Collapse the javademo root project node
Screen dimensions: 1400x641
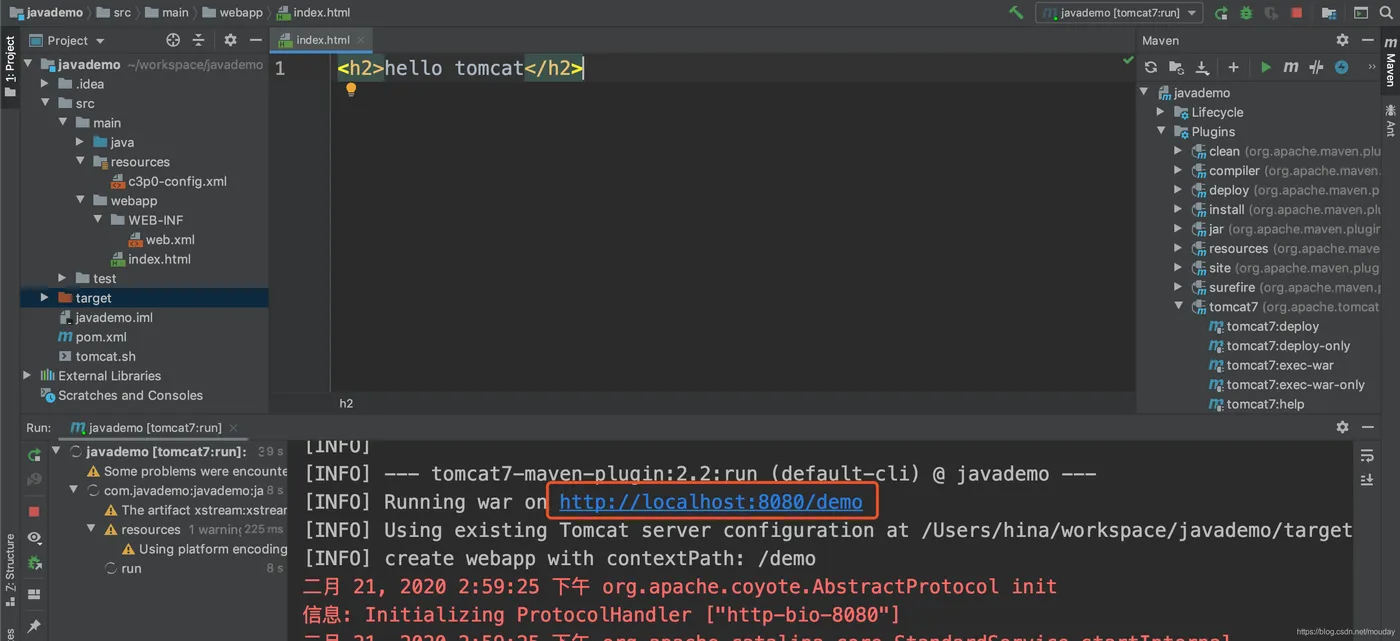28,64
